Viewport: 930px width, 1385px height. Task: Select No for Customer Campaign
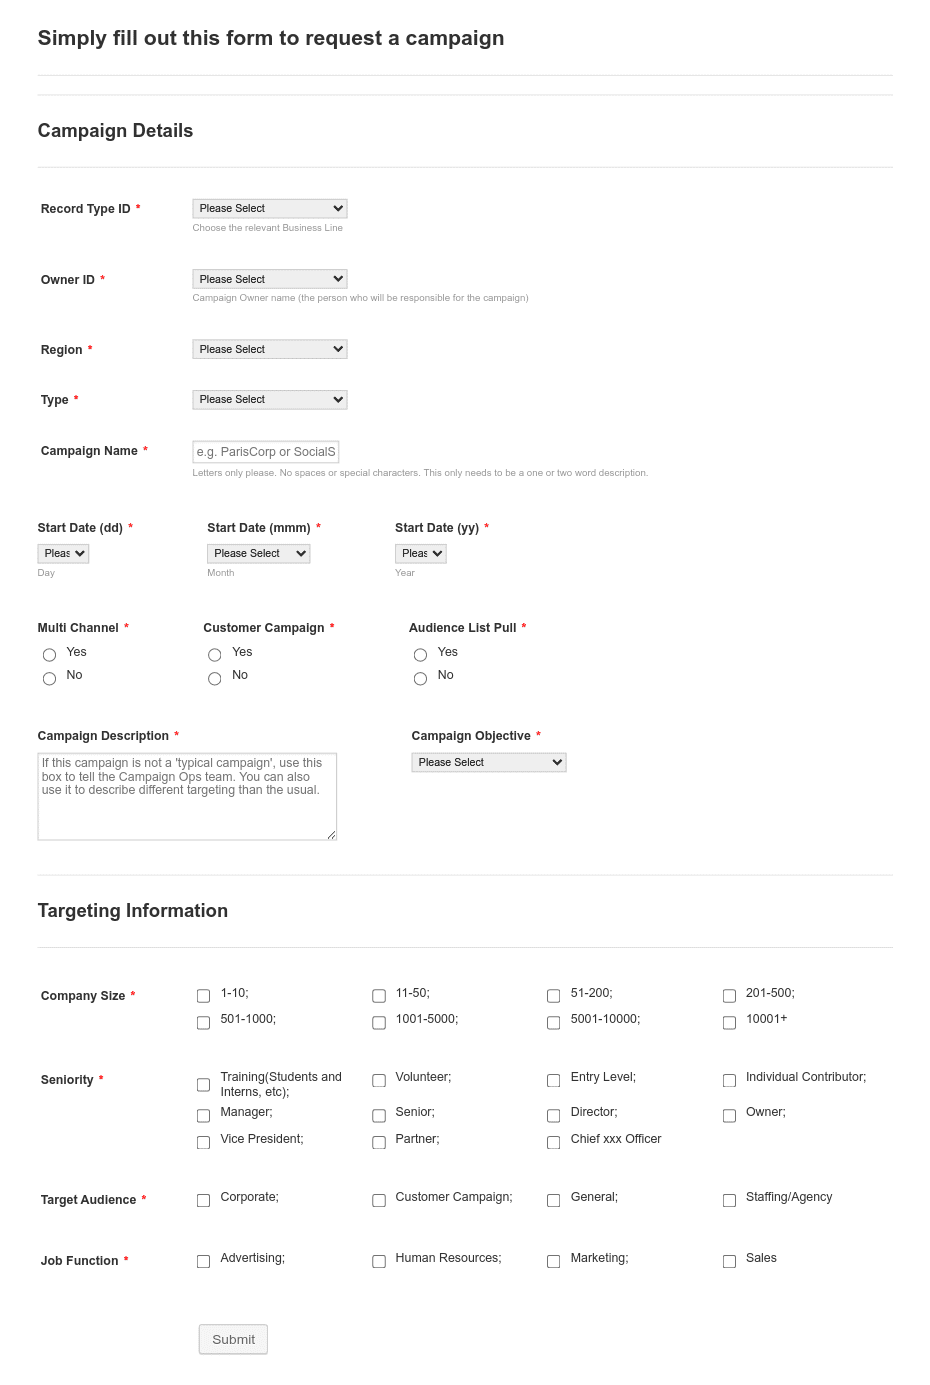point(214,678)
